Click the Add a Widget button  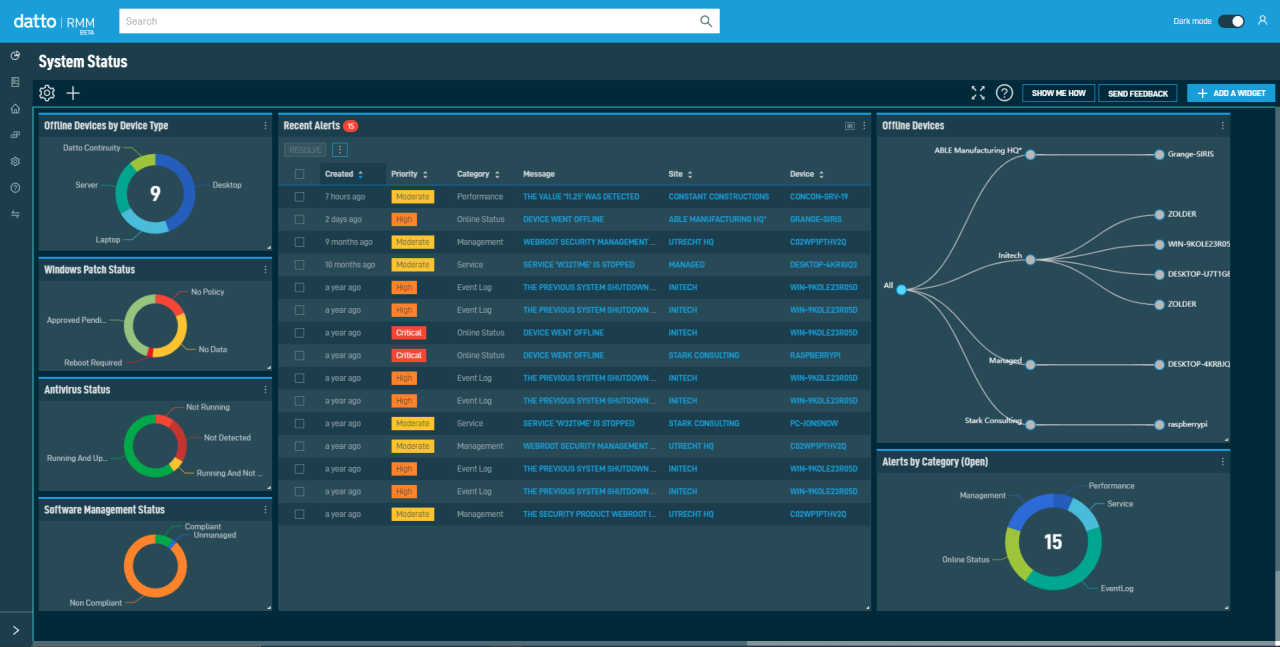click(x=1230, y=93)
